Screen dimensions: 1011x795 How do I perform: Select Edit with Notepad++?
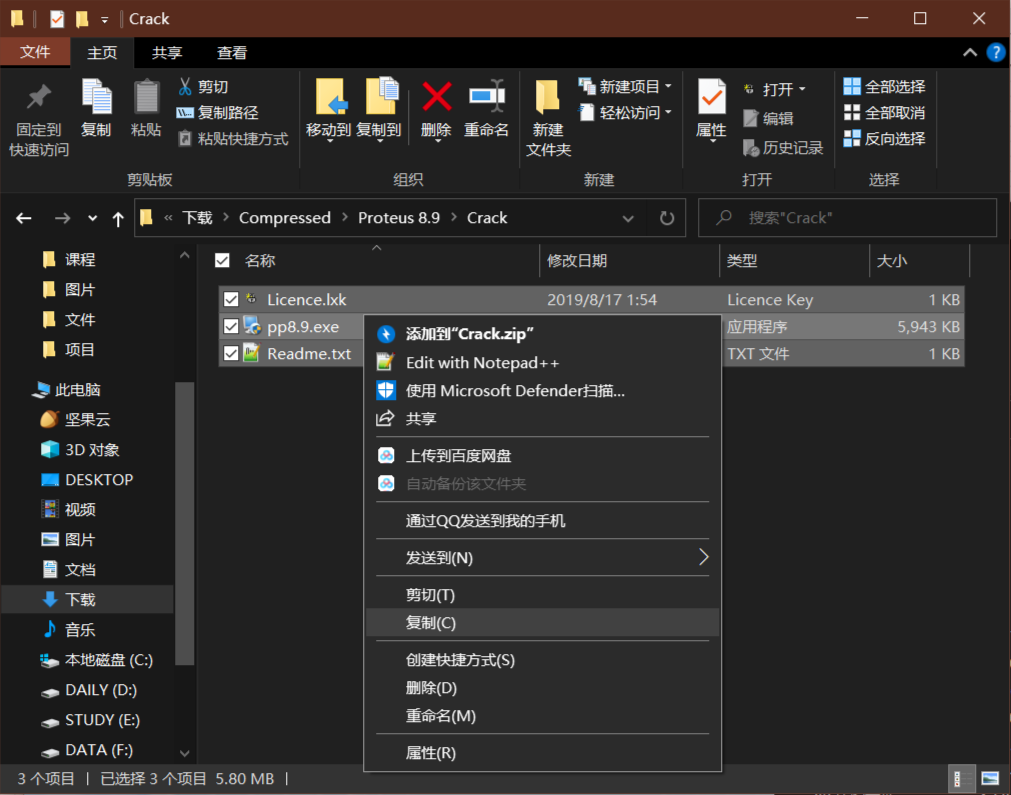coord(543,363)
